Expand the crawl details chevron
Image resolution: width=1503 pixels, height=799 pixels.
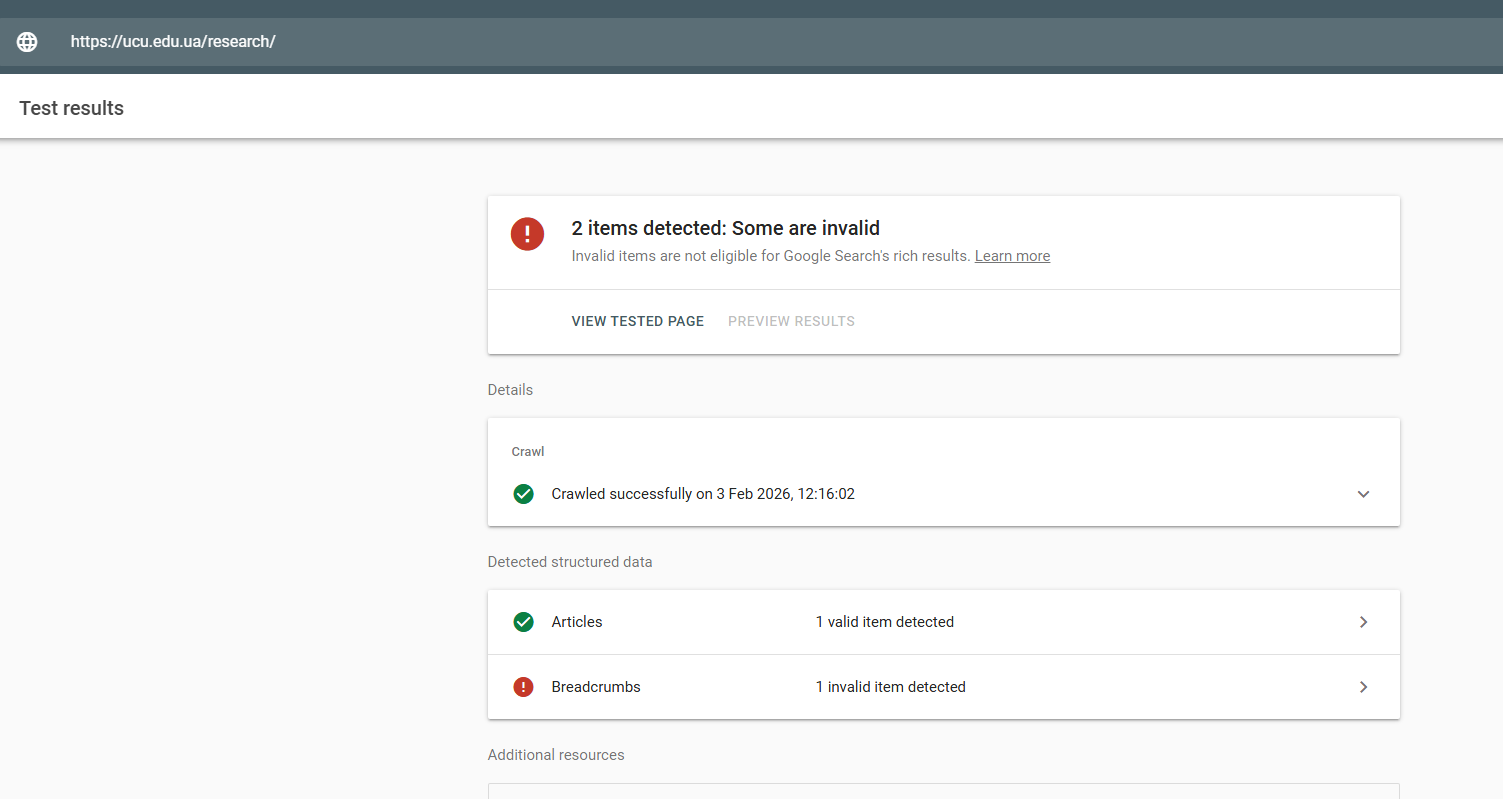click(x=1363, y=494)
